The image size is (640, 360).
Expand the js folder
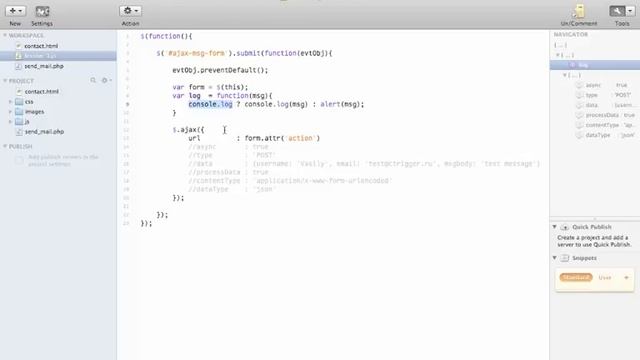pos(10,122)
